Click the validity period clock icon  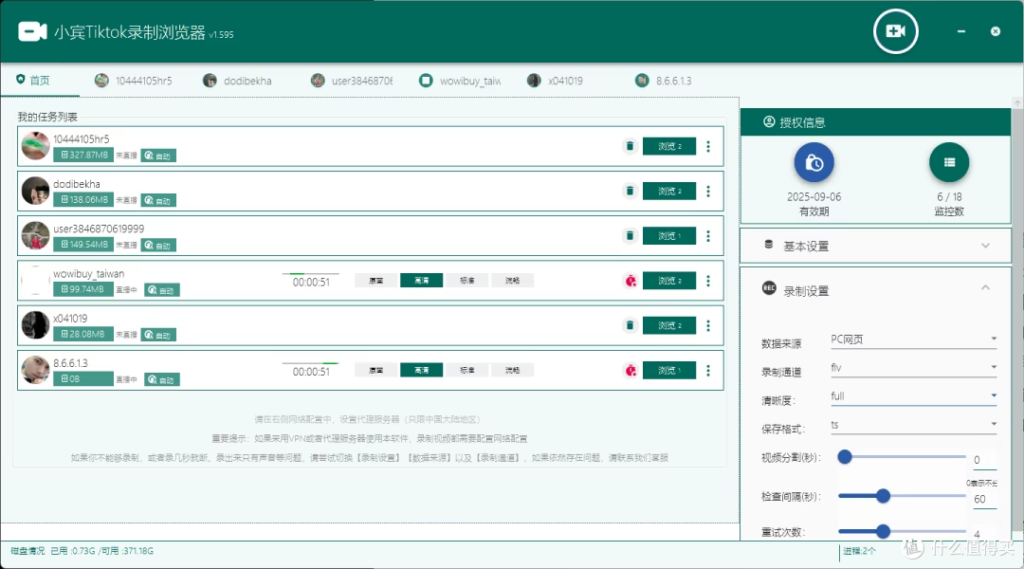coord(814,163)
